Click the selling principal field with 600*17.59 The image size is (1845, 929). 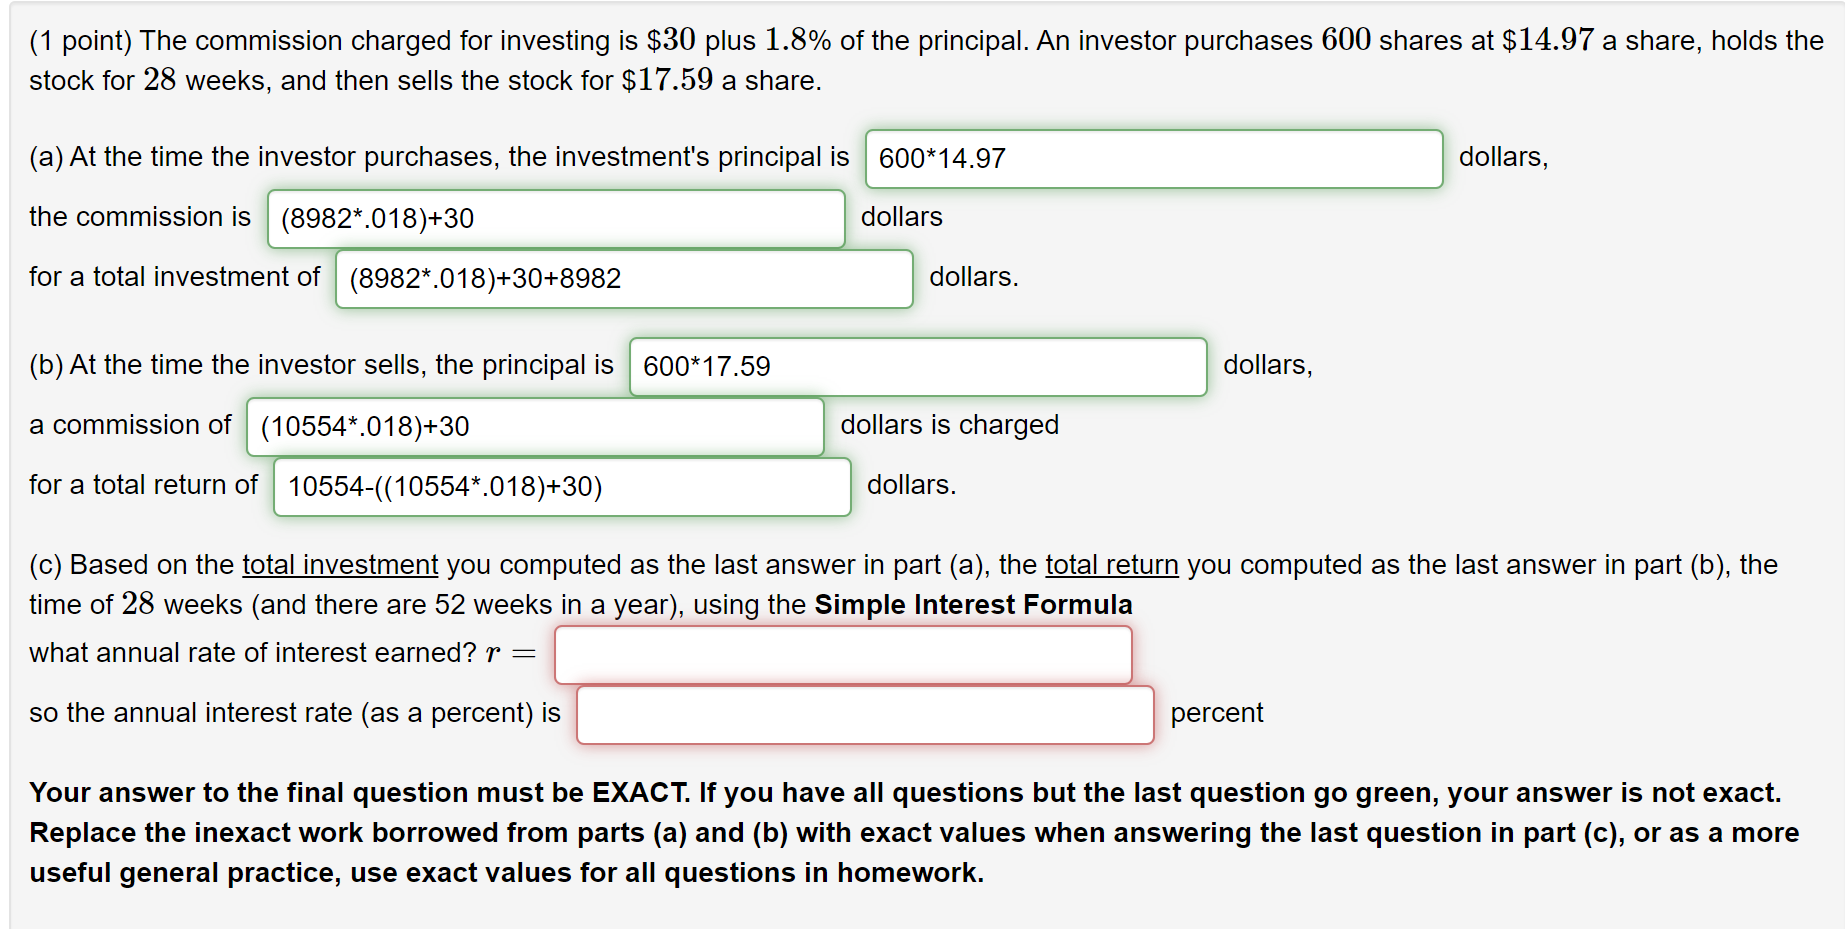coord(916,367)
